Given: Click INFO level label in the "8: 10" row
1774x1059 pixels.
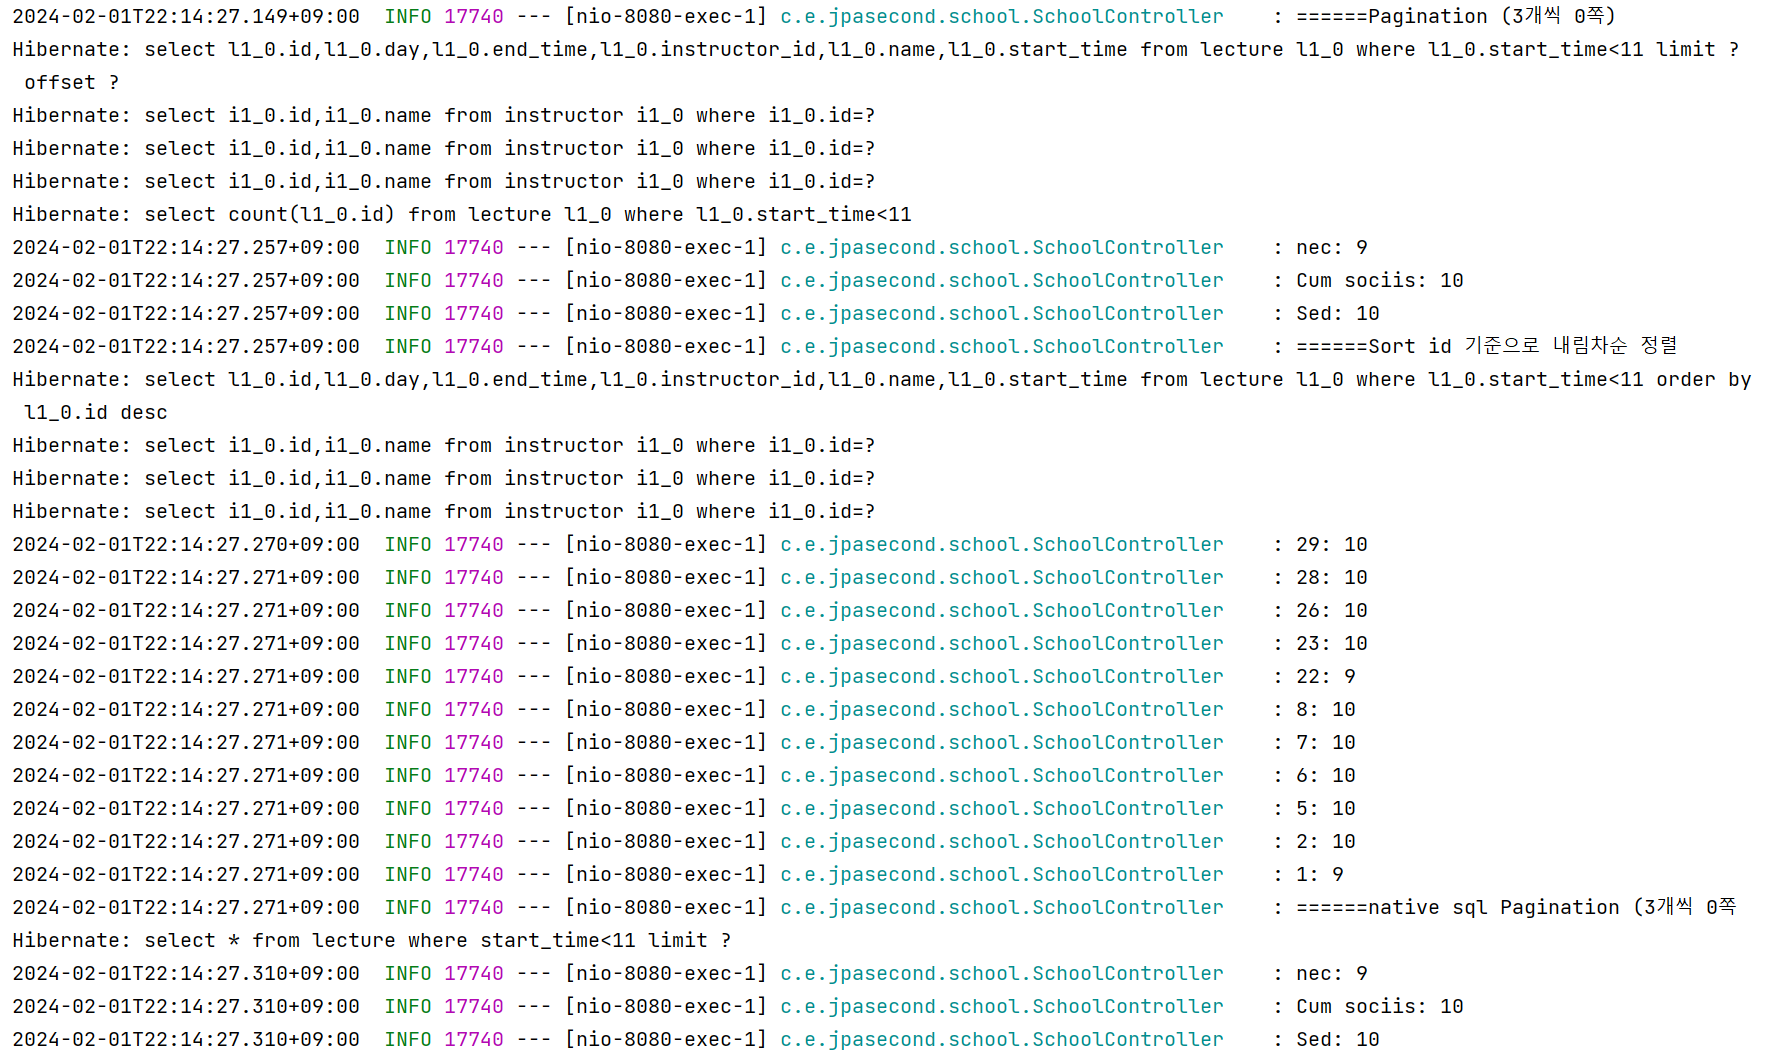Looking at the screenshot, I should [408, 709].
